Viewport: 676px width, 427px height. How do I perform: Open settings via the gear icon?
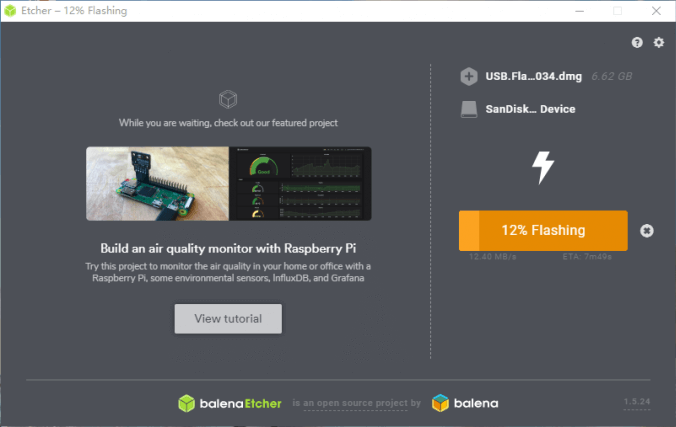tap(658, 42)
